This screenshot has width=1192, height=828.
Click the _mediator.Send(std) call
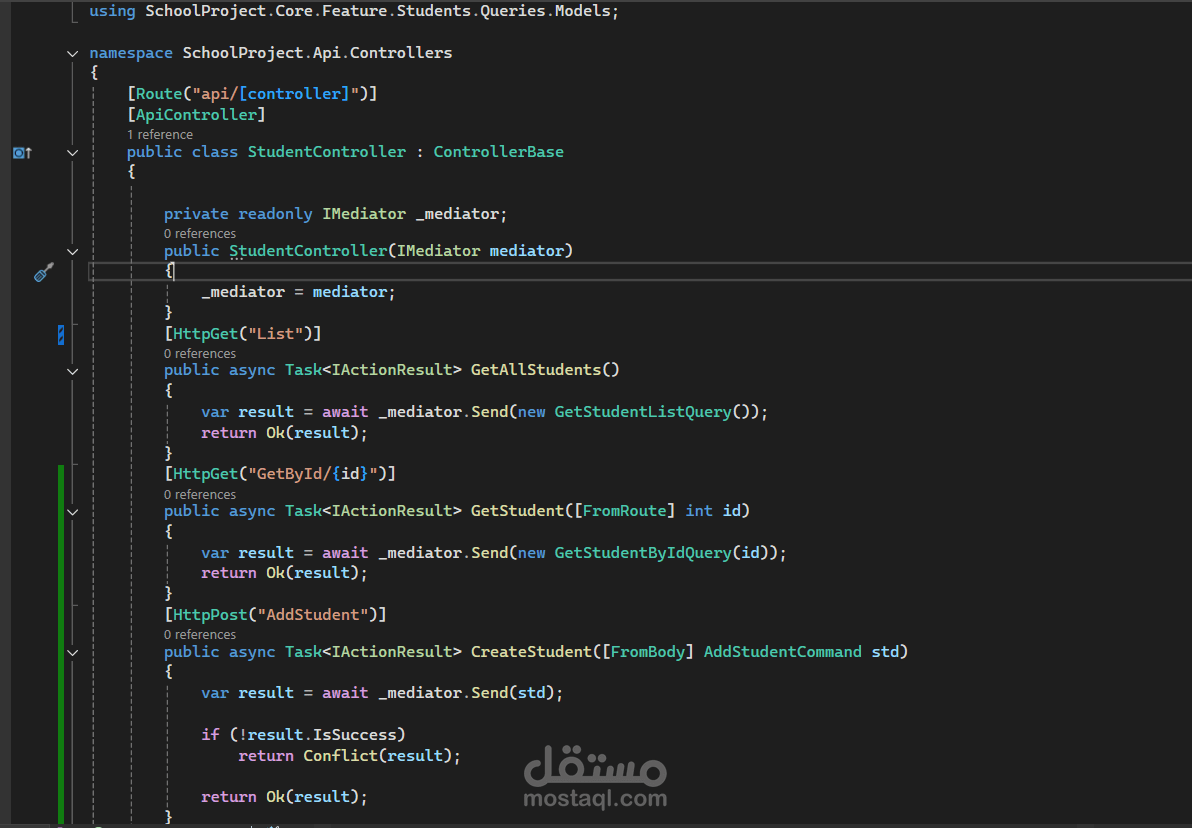coord(467,692)
